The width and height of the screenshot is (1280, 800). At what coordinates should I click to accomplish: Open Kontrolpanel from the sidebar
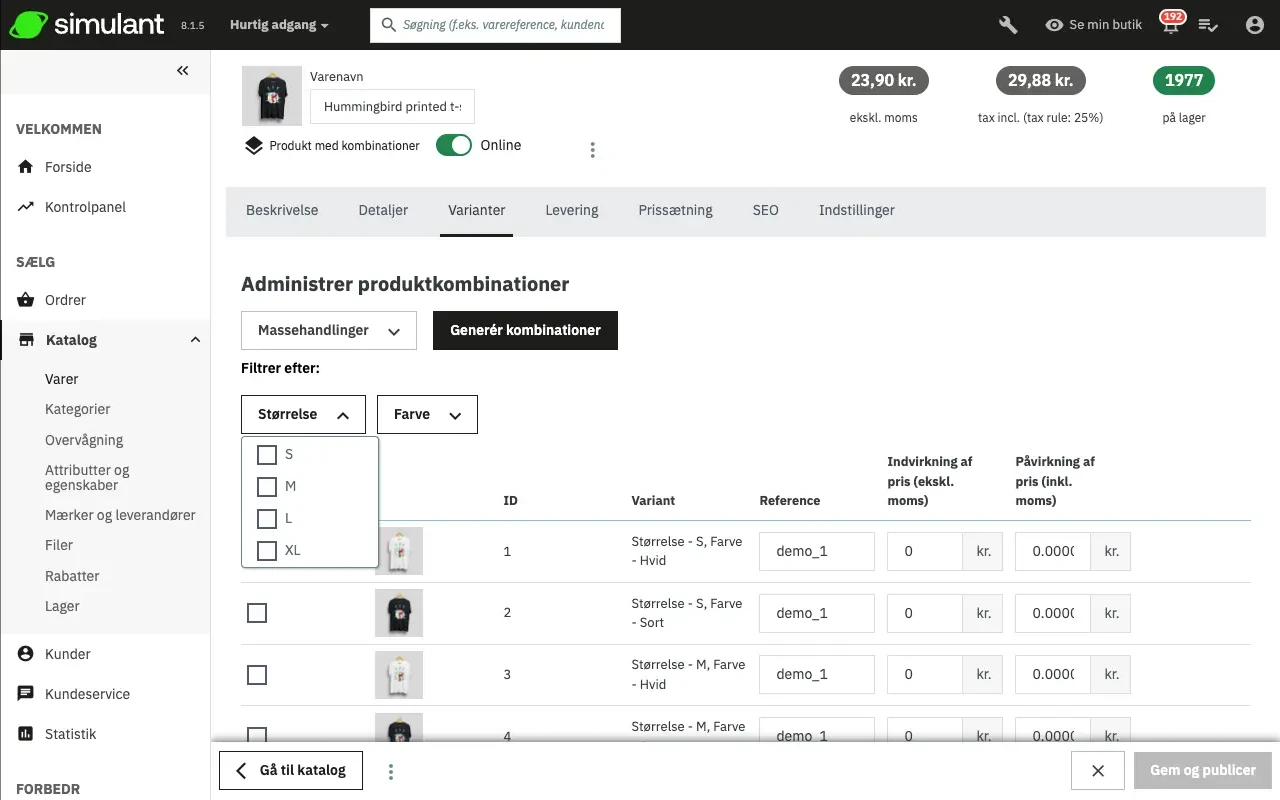pos(85,207)
